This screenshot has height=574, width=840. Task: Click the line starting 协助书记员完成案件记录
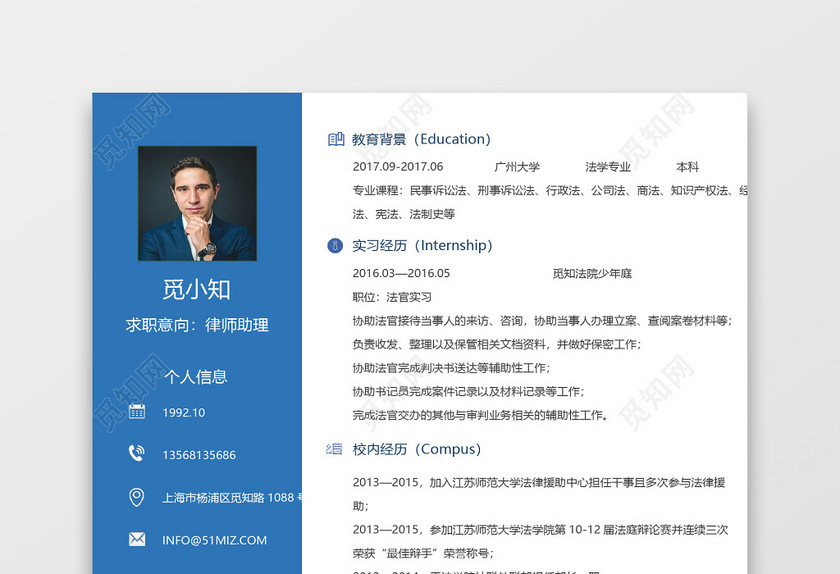click(x=468, y=391)
